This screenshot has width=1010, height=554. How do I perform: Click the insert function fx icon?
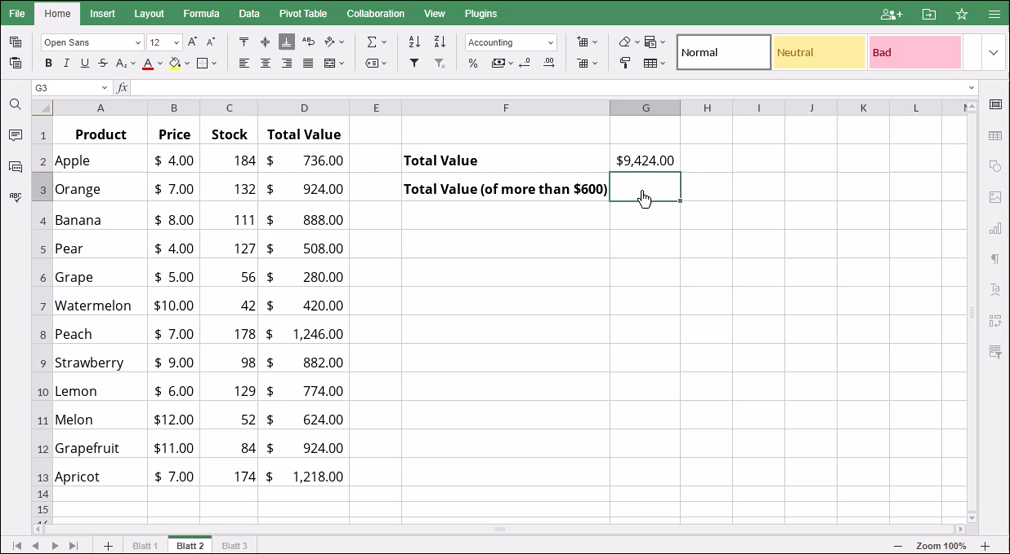click(x=122, y=88)
